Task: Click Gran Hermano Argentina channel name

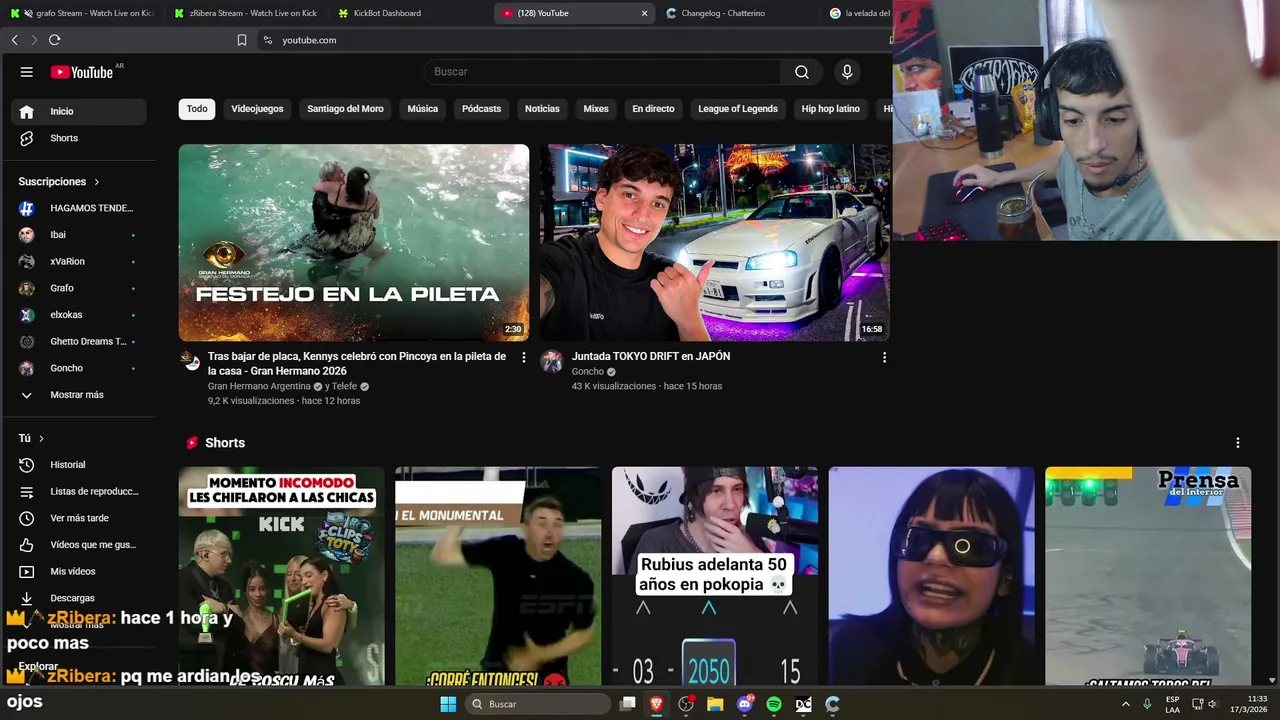Action: (259, 386)
